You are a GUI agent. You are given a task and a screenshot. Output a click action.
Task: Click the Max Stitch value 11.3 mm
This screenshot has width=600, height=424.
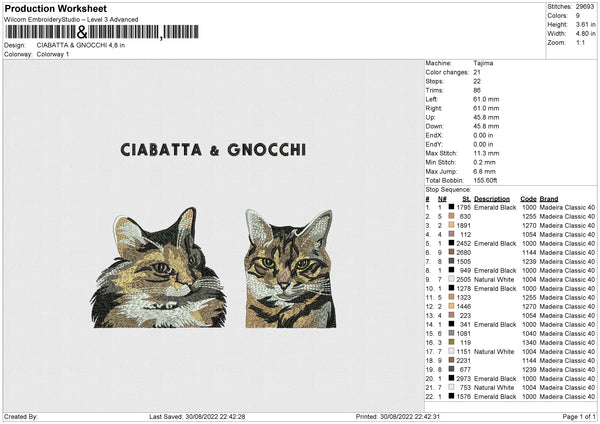tap(486, 153)
